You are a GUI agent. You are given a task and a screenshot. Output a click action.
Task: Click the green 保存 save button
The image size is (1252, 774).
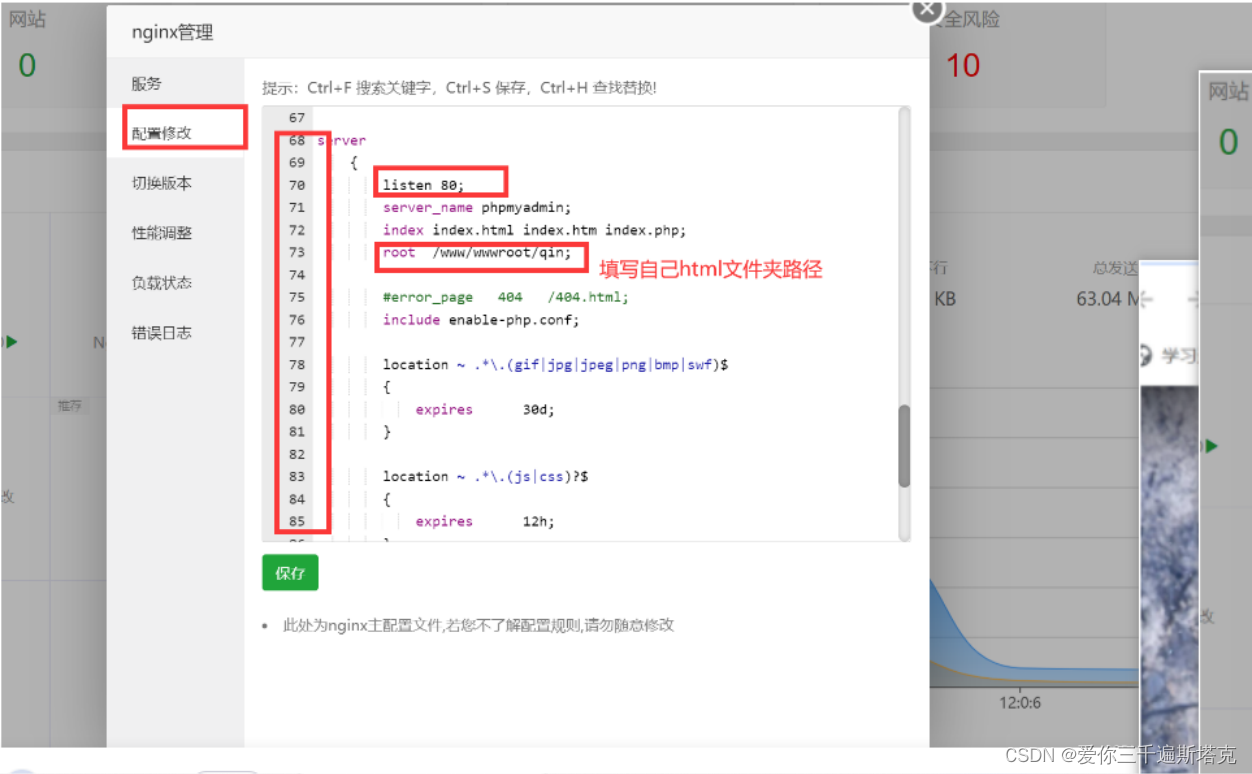click(x=290, y=573)
